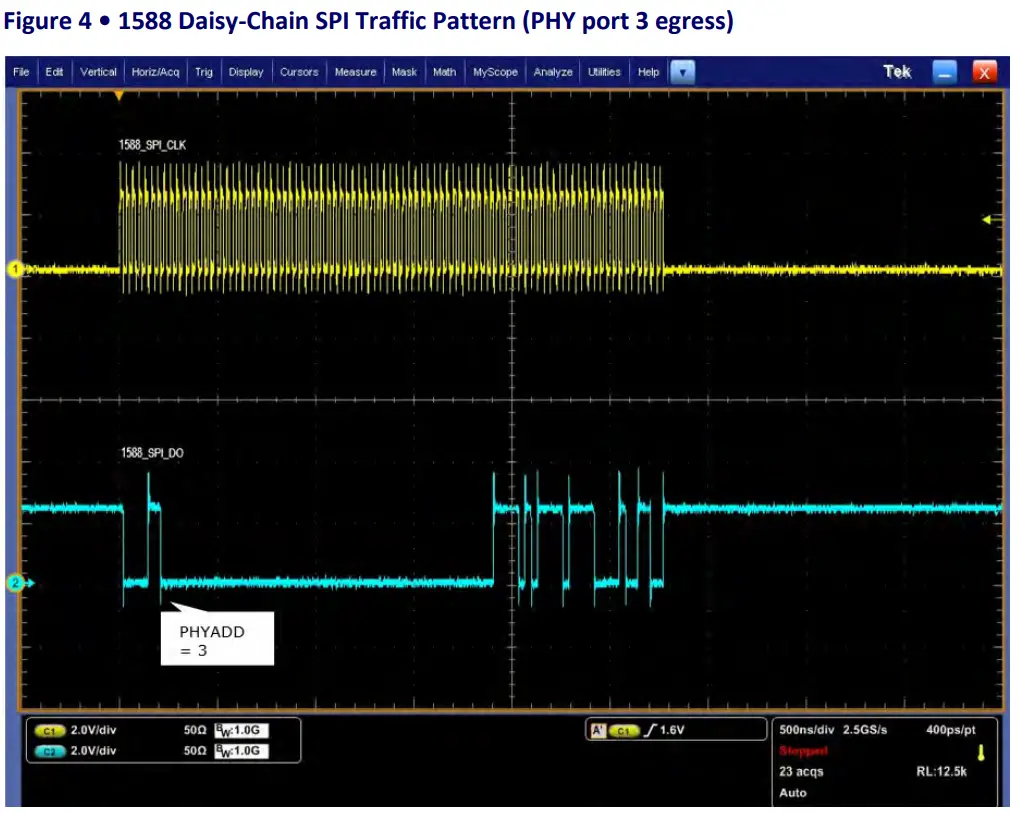Click C1 bandwidth 1.0G readout
Screen dimensions: 1018x814
[x=242, y=730]
